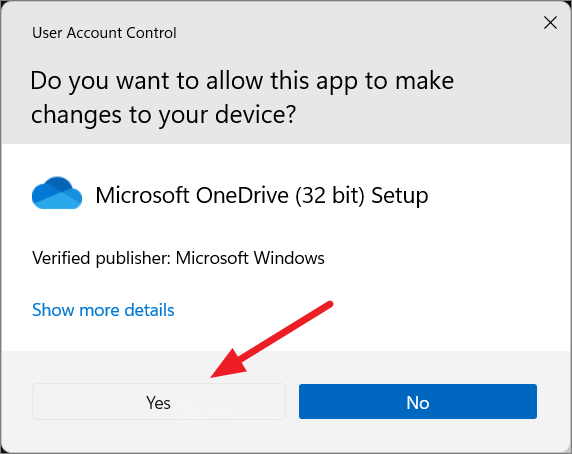
Task: Click the Yes button
Action: click(x=159, y=401)
